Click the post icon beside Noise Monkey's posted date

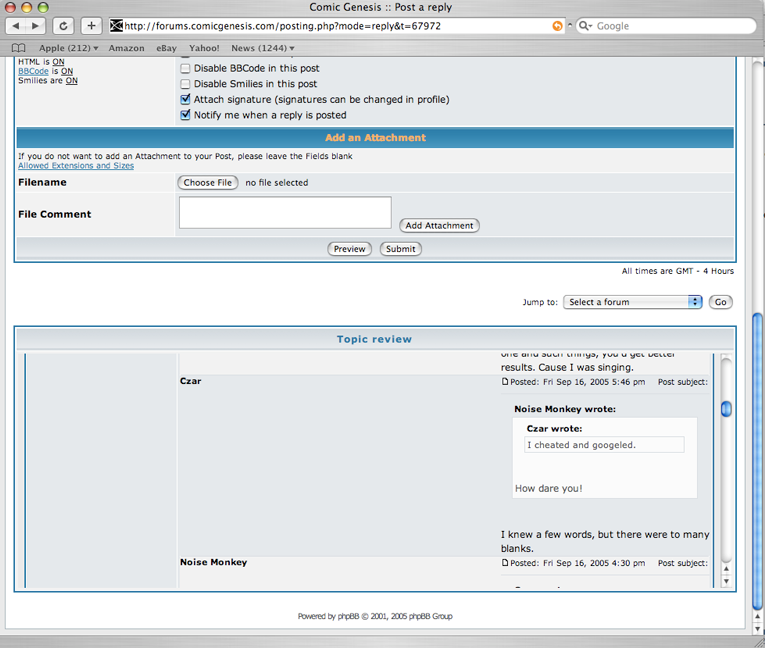pyautogui.click(x=505, y=563)
